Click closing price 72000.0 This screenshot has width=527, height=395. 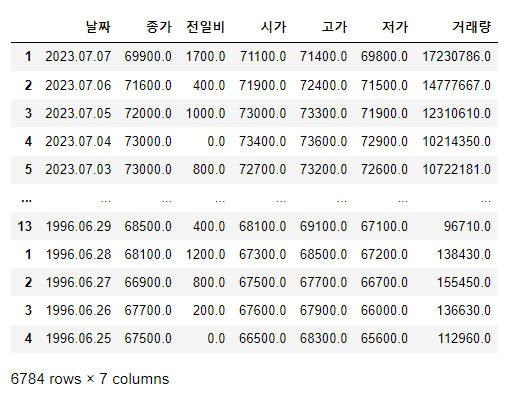[148, 113]
